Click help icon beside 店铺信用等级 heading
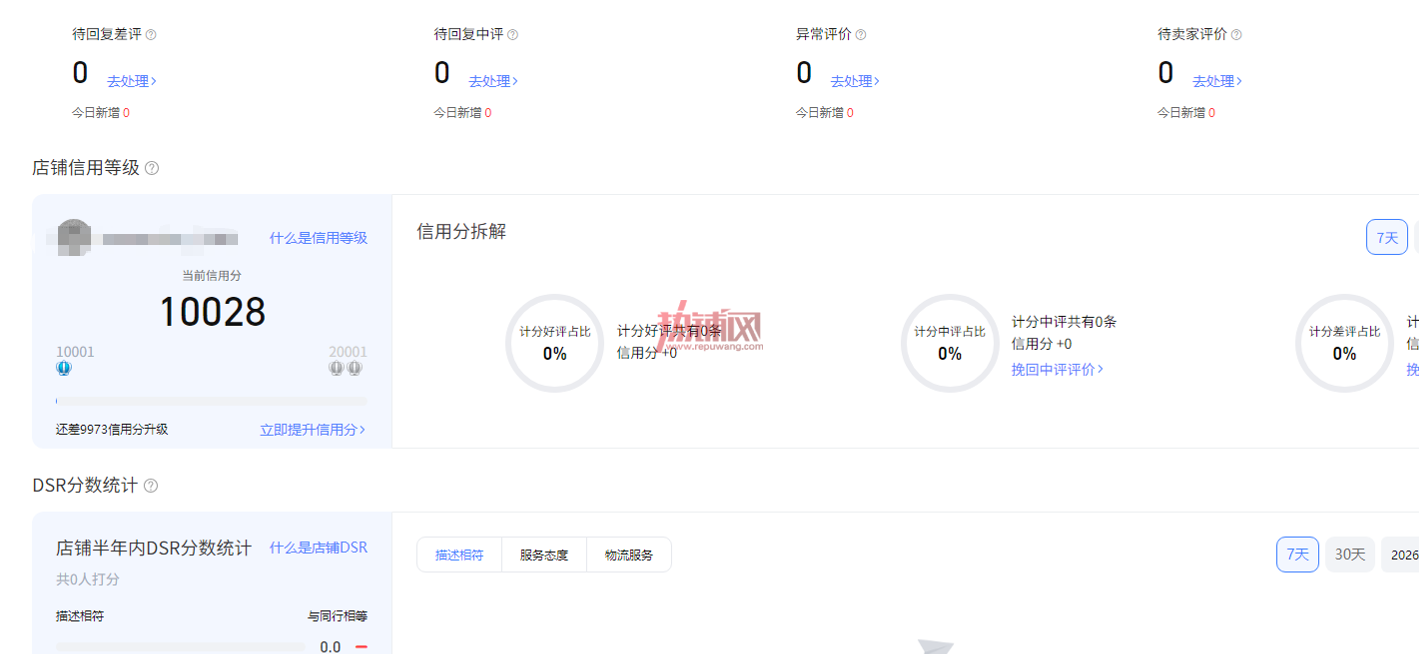Viewport: 1419px width, 654px height. pos(152,168)
